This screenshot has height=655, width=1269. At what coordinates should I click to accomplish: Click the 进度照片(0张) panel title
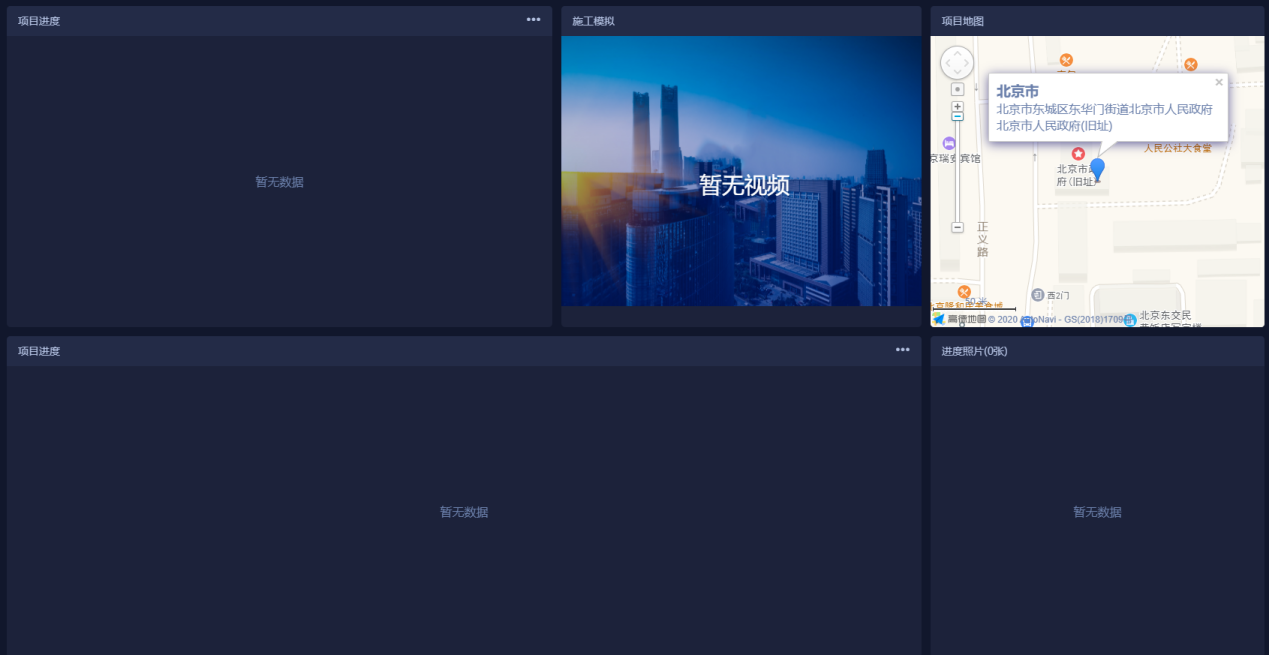[x=974, y=351]
